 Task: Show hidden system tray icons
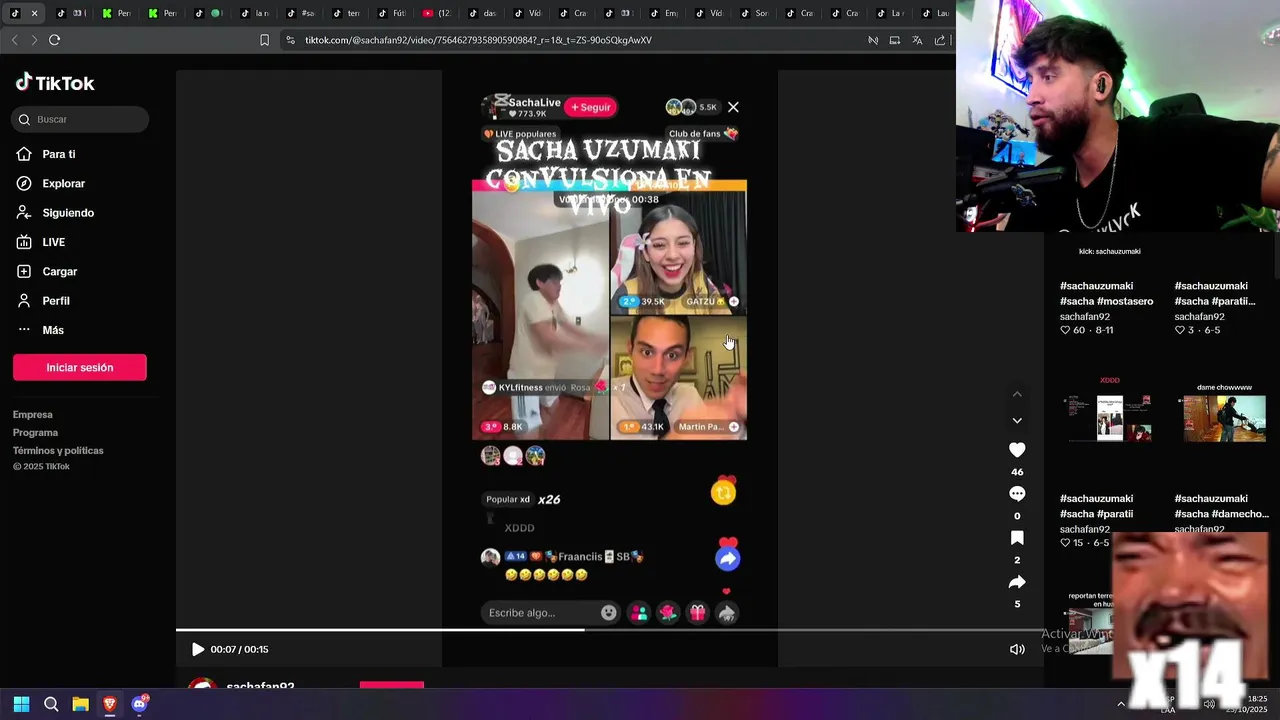coord(1120,704)
